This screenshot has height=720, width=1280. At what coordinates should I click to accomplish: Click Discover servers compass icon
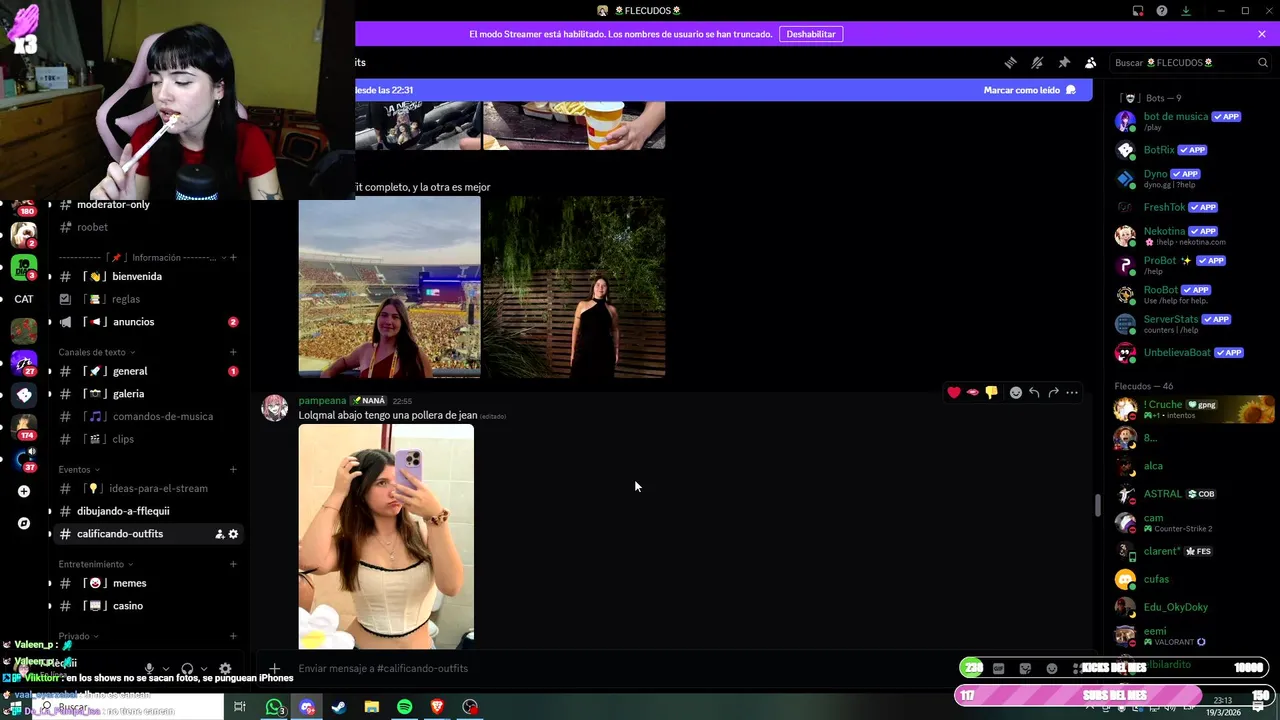(24, 523)
